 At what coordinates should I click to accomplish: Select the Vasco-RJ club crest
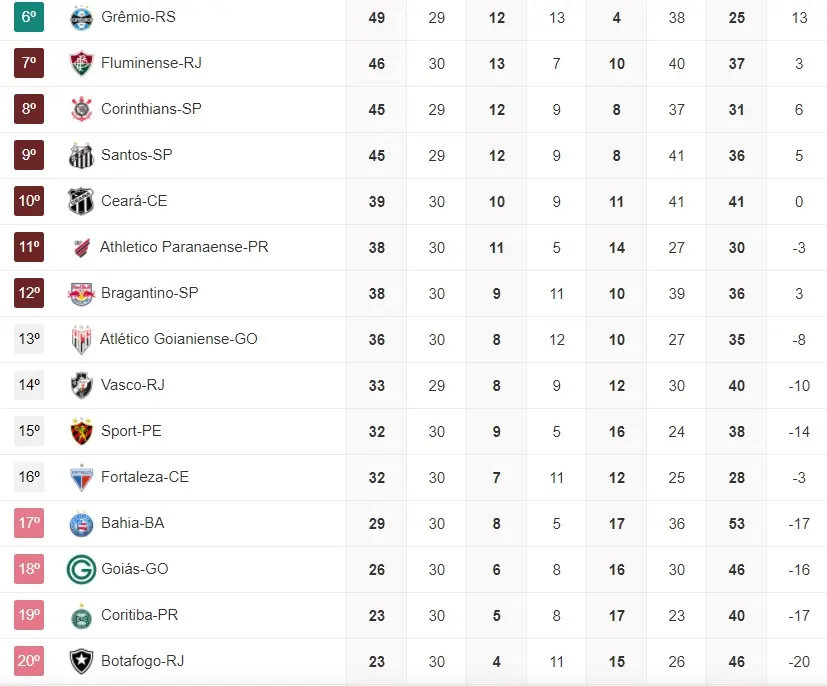tap(81, 385)
